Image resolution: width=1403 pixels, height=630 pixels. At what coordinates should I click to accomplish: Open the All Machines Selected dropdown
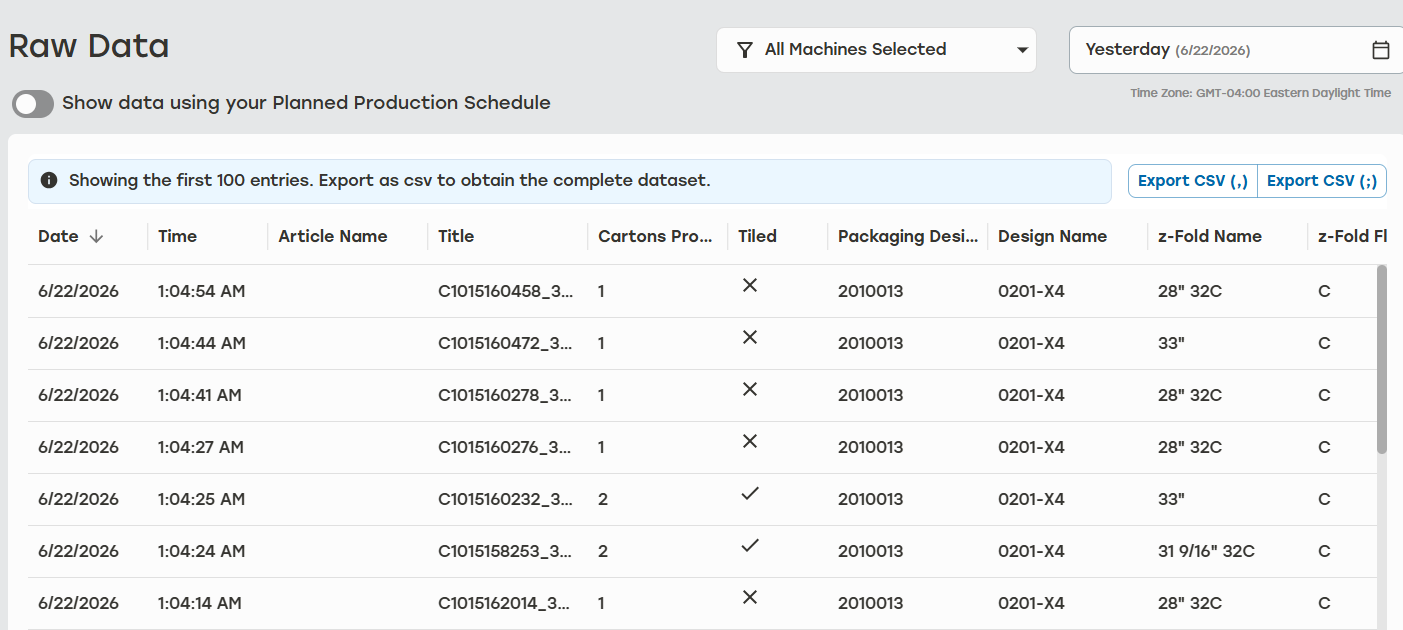point(876,50)
